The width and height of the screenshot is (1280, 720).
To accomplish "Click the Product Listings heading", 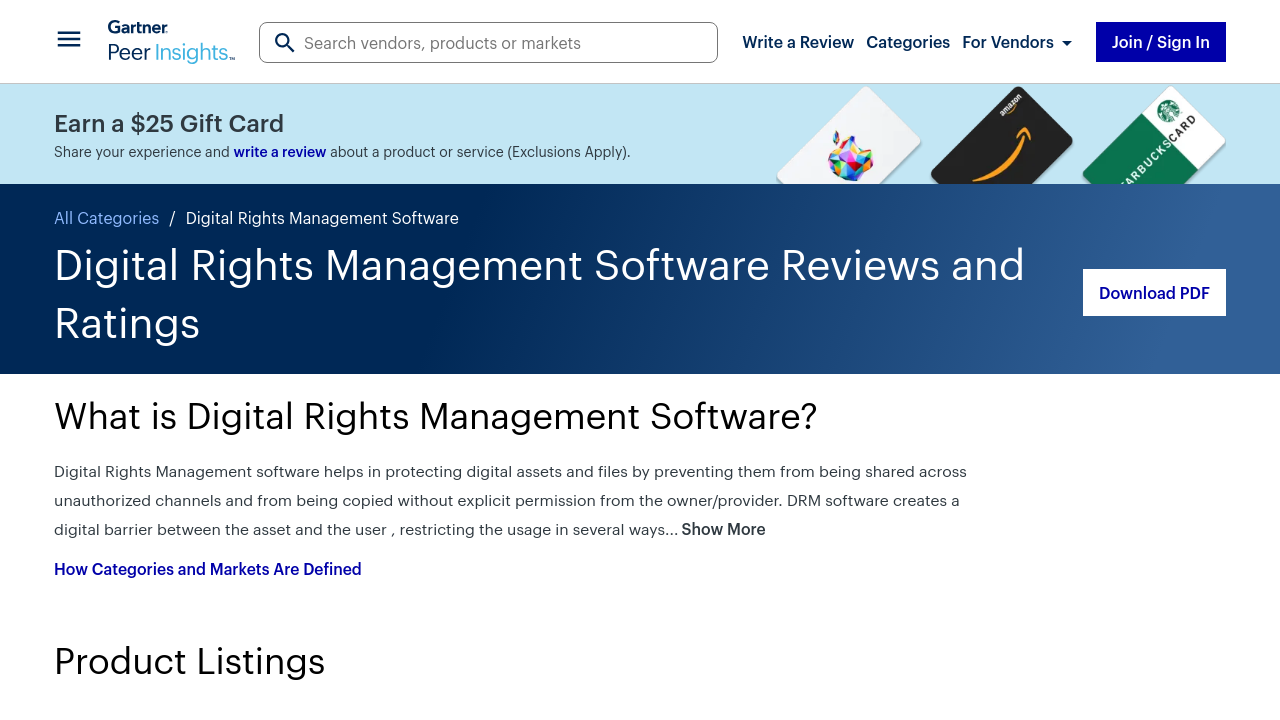I will click(189, 661).
